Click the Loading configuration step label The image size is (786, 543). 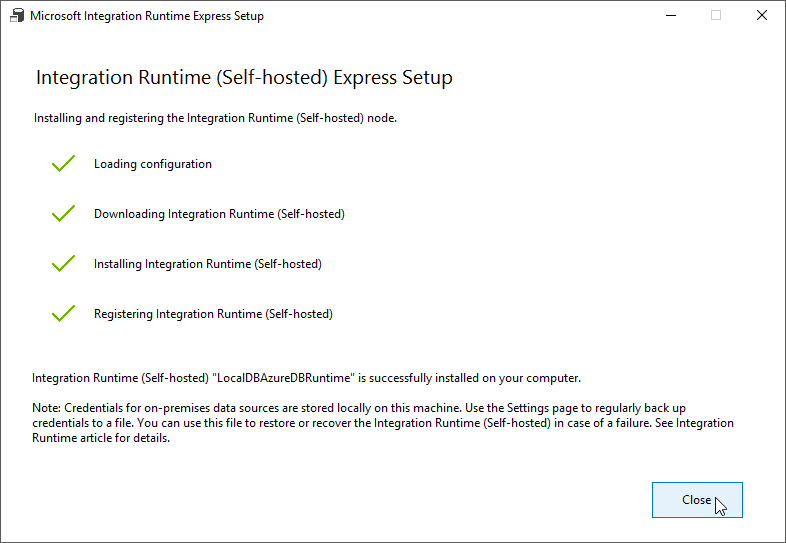click(153, 164)
